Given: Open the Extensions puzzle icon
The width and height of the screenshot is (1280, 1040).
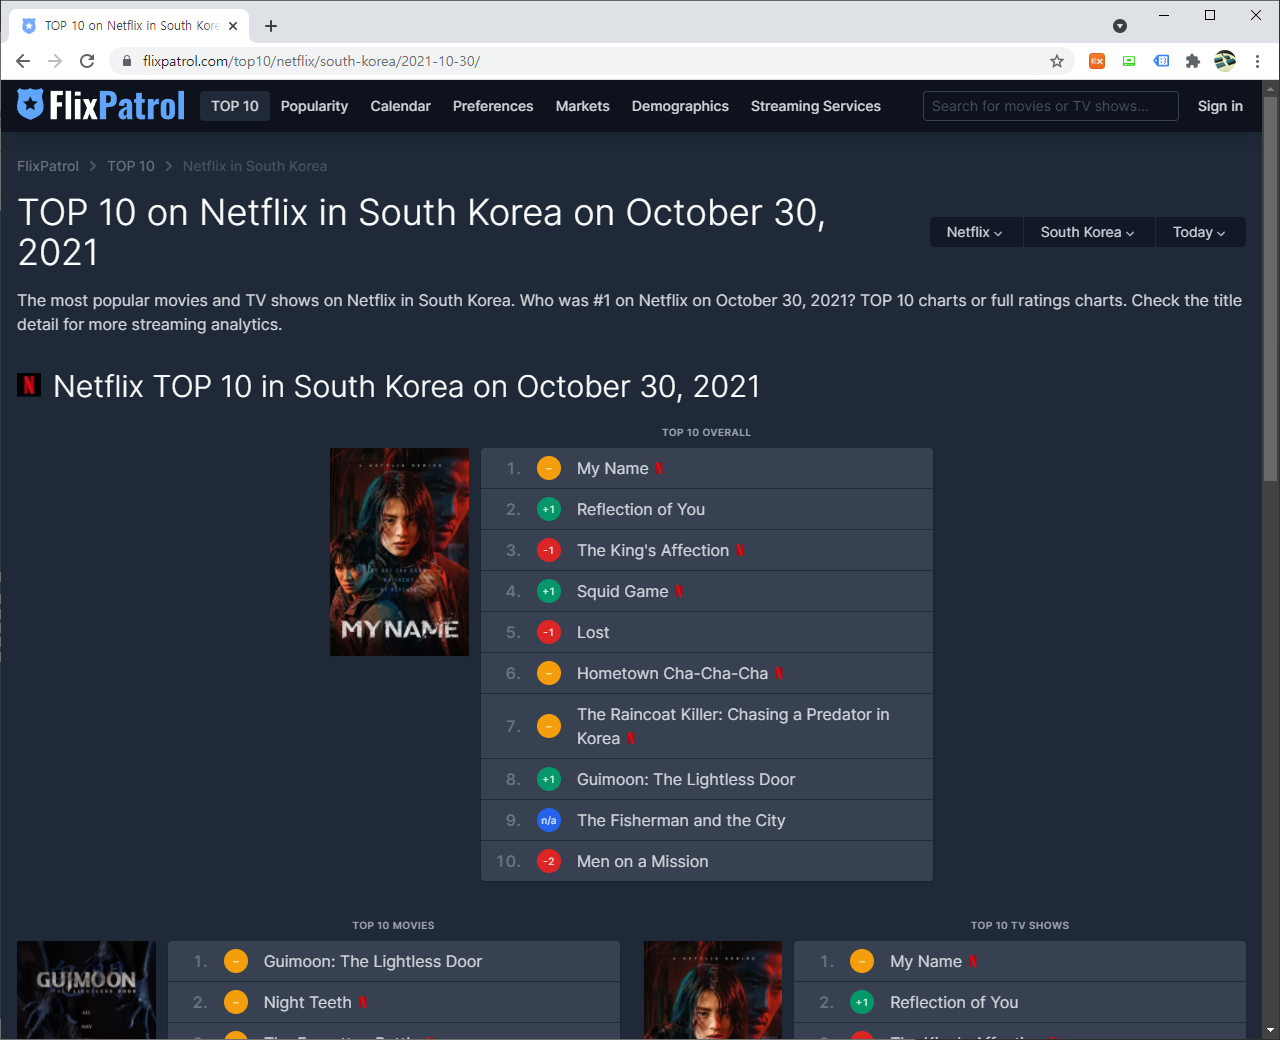Looking at the screenshot, I should point(1193,61).
